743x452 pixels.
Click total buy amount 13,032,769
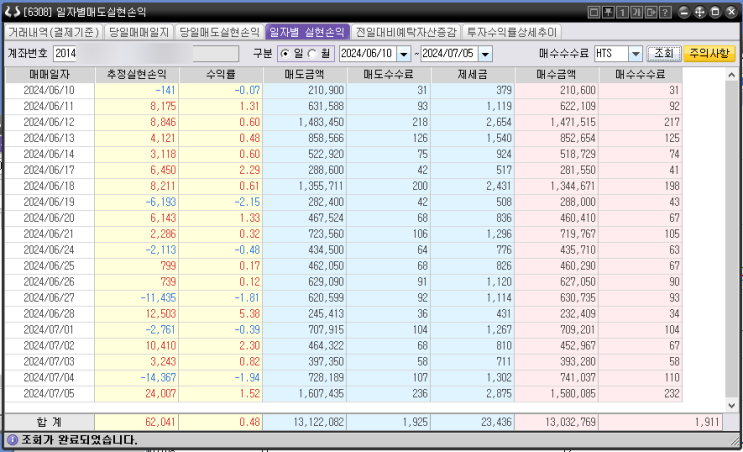(x=570, y=422)
